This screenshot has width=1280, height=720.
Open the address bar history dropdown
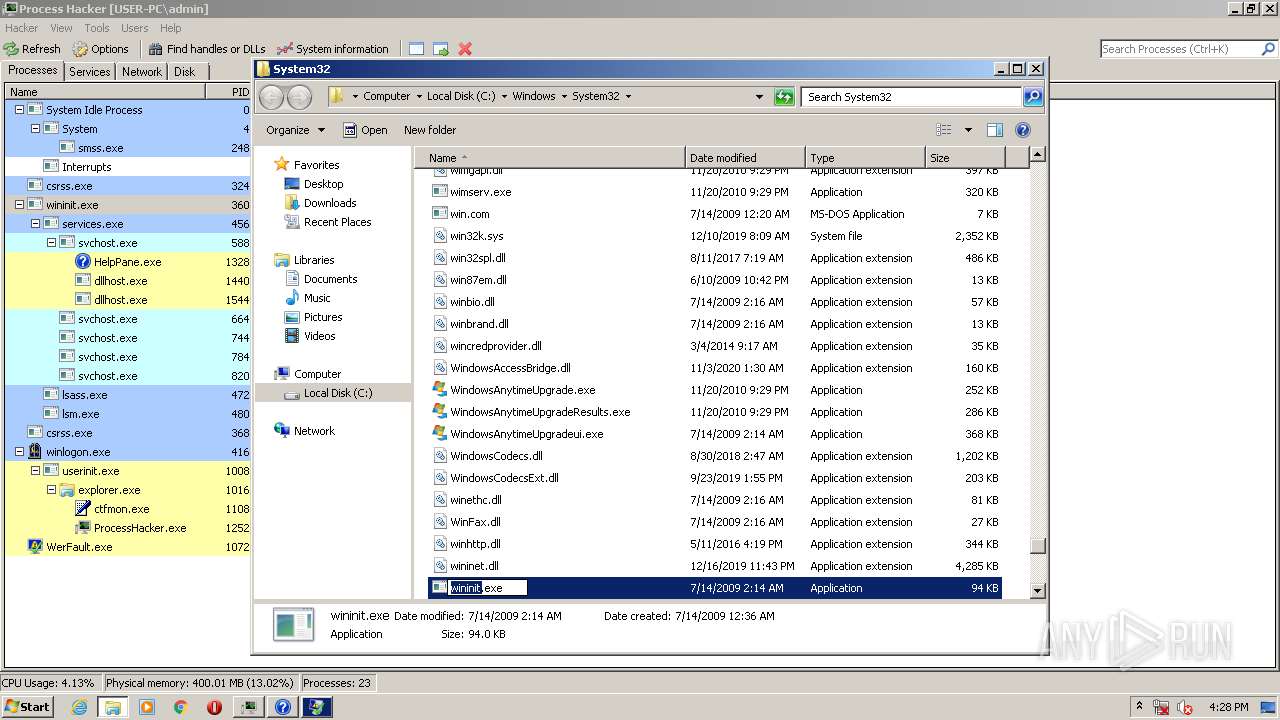click(760, 97)
